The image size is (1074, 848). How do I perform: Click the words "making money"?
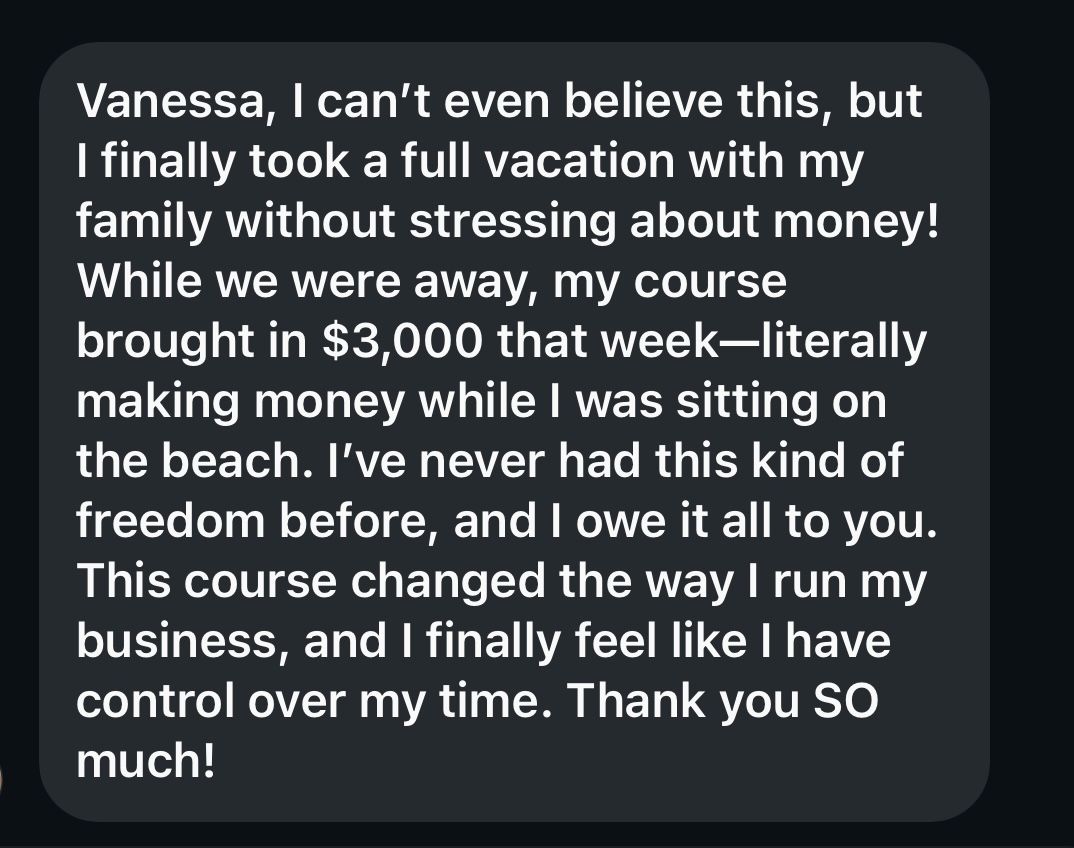[x=241, y=403]
